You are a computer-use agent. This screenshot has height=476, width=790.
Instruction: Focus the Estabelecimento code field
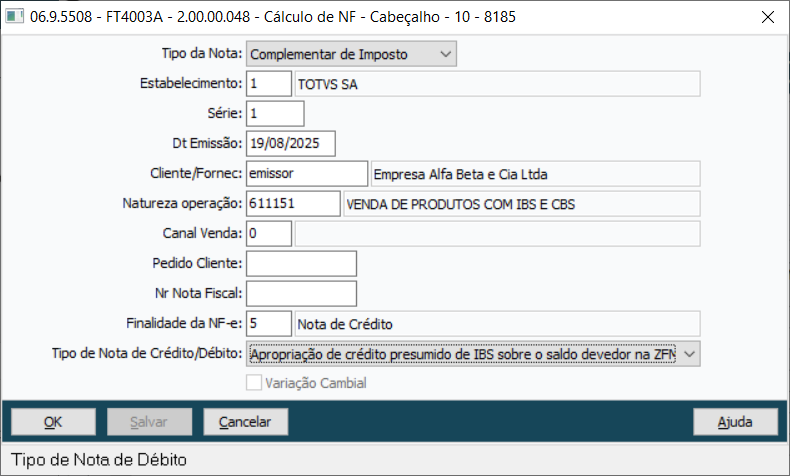(x=269, y=84)
